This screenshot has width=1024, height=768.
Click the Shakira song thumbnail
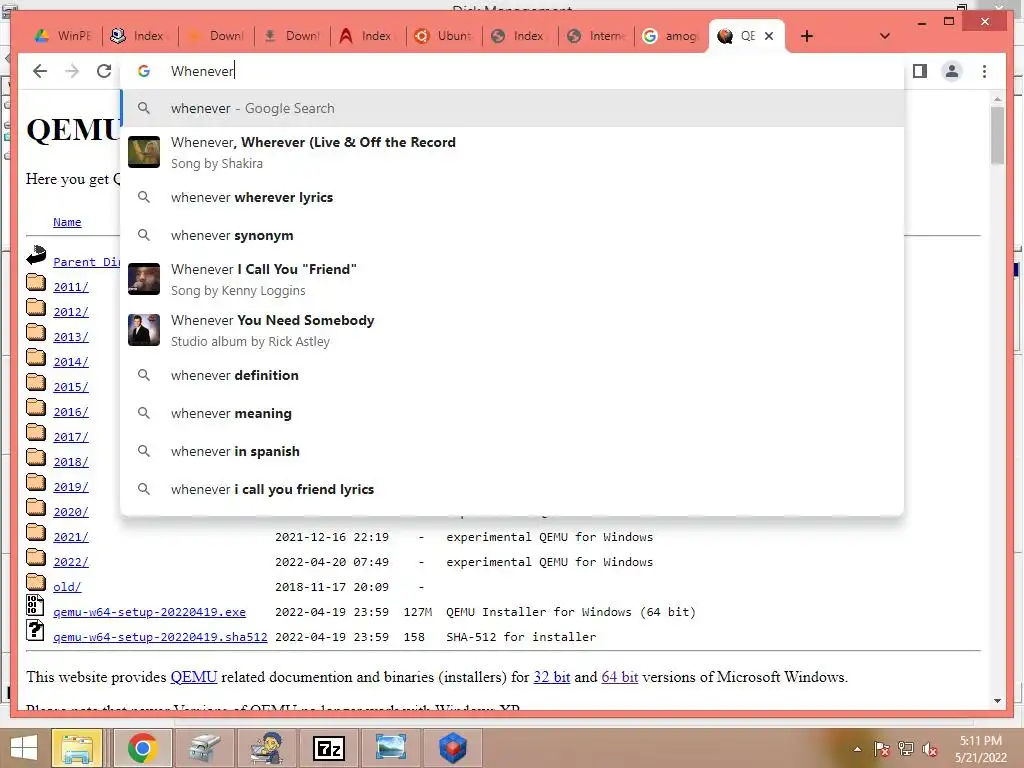pos(144,152)
